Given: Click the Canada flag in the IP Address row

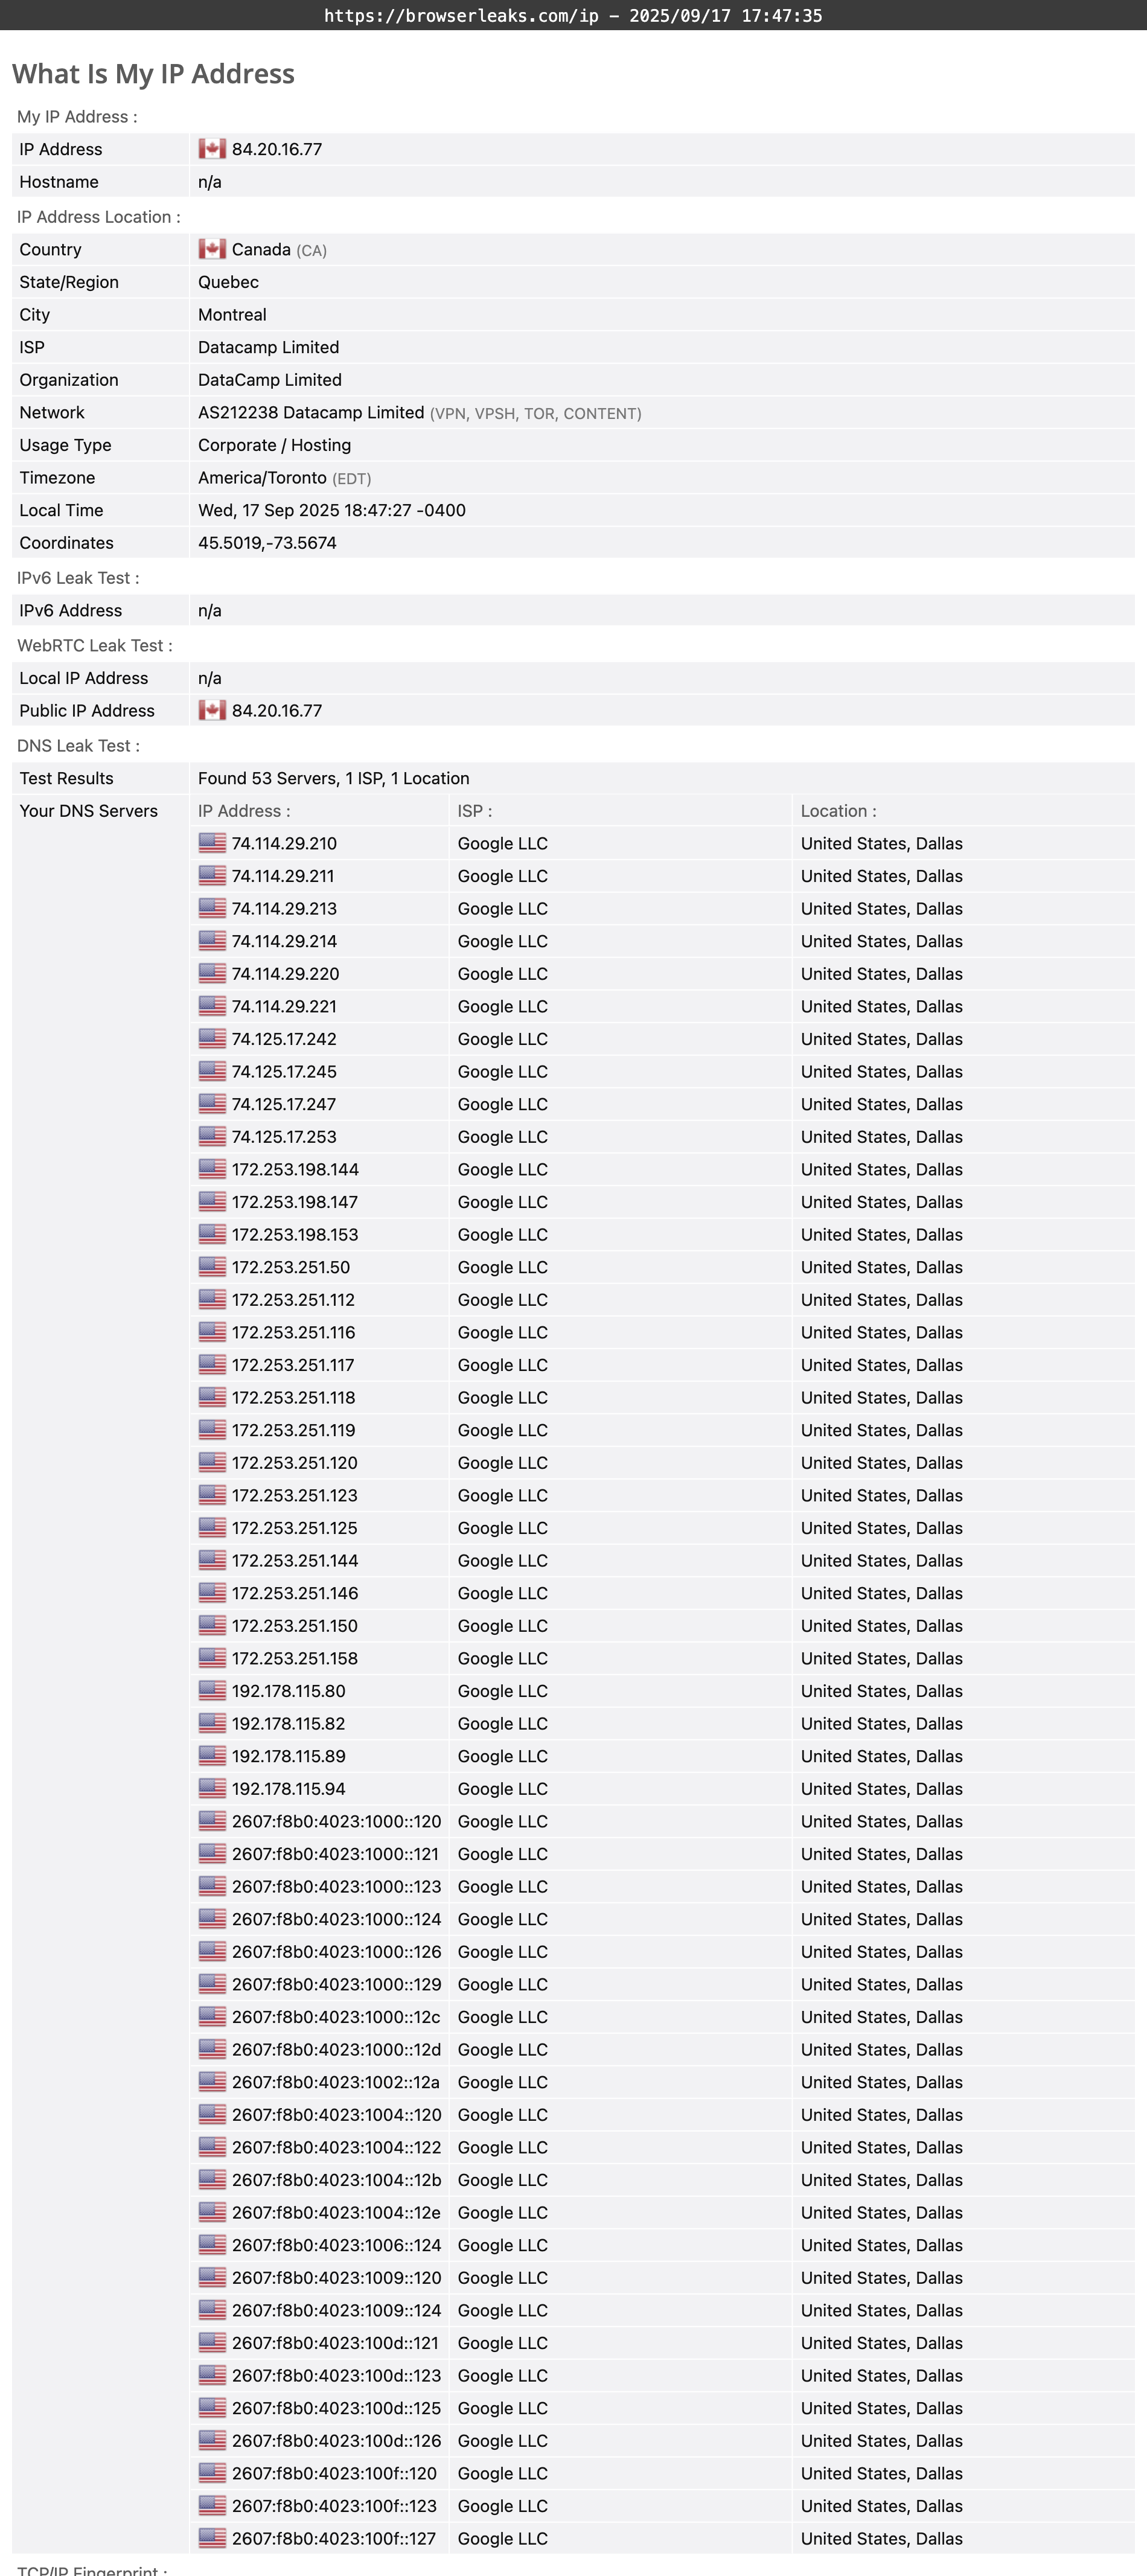Looking at the screenshot, I should [x=212, y=149].
